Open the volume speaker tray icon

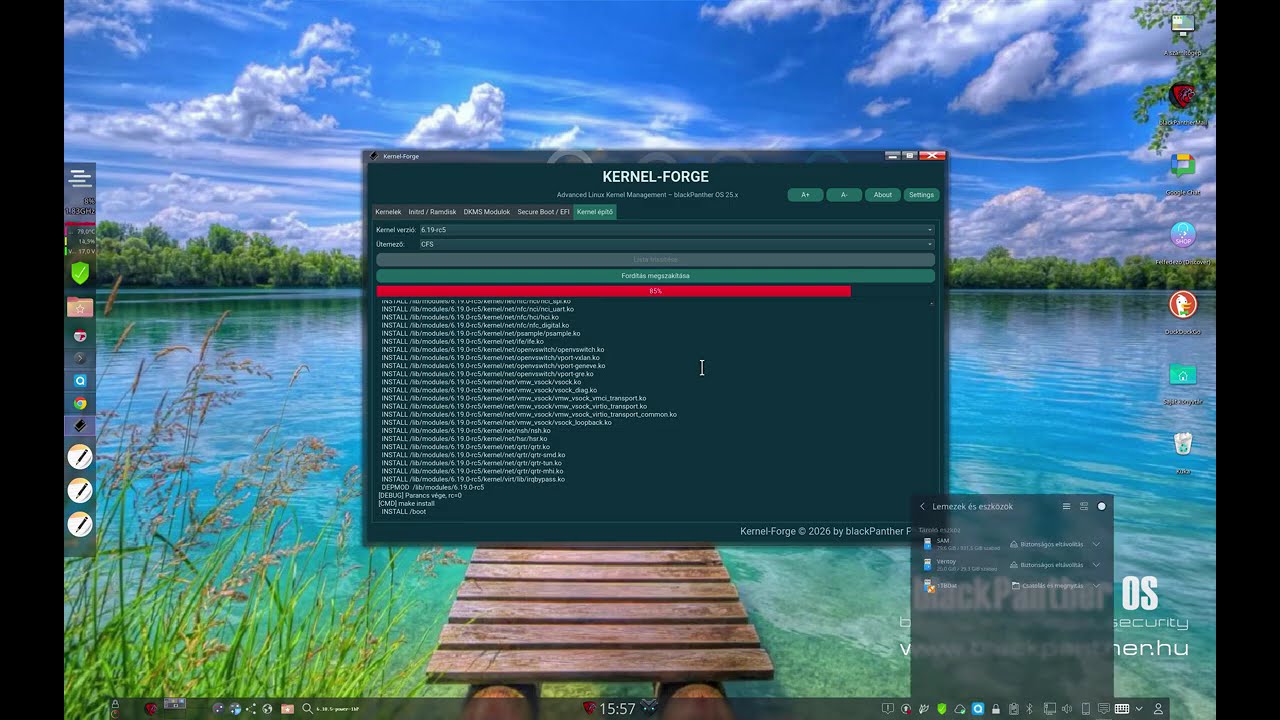pos(1066,709)
